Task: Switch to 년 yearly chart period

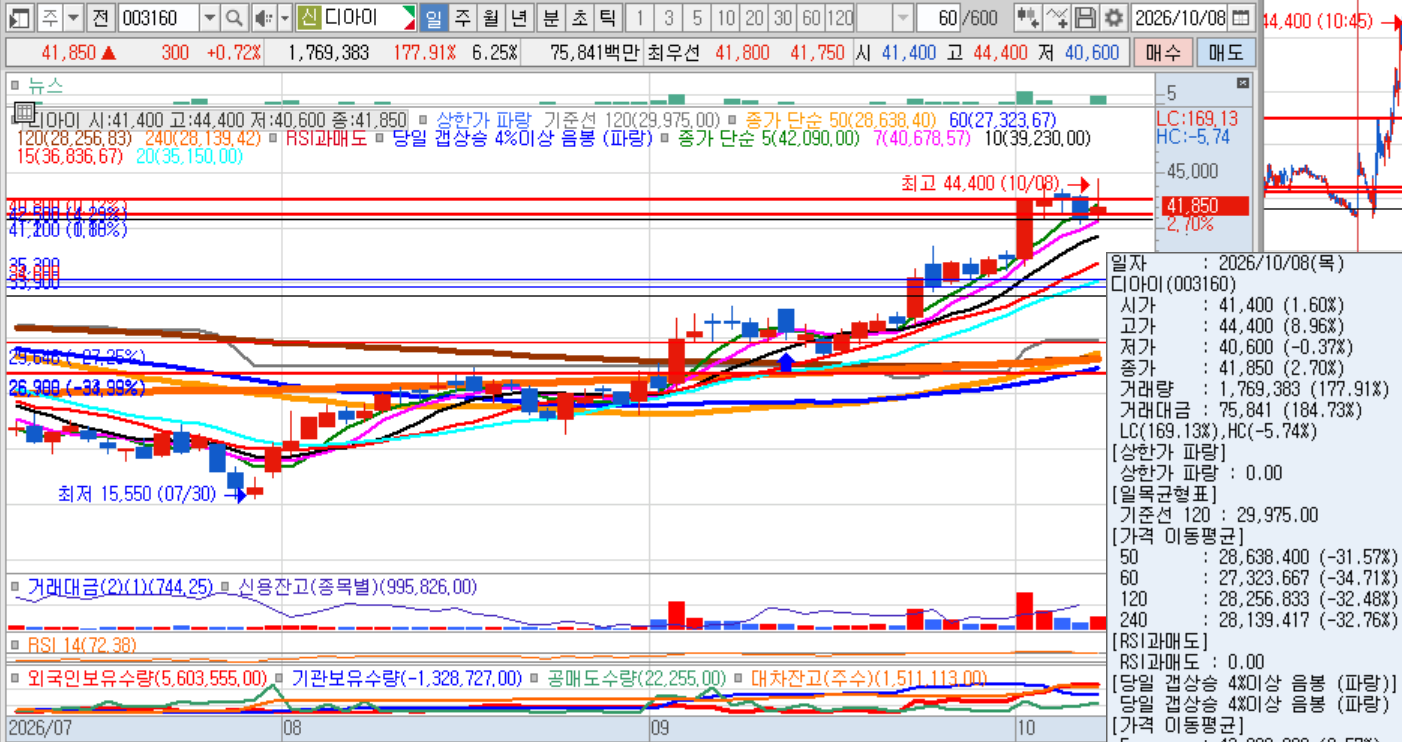Action: [518, 17]
